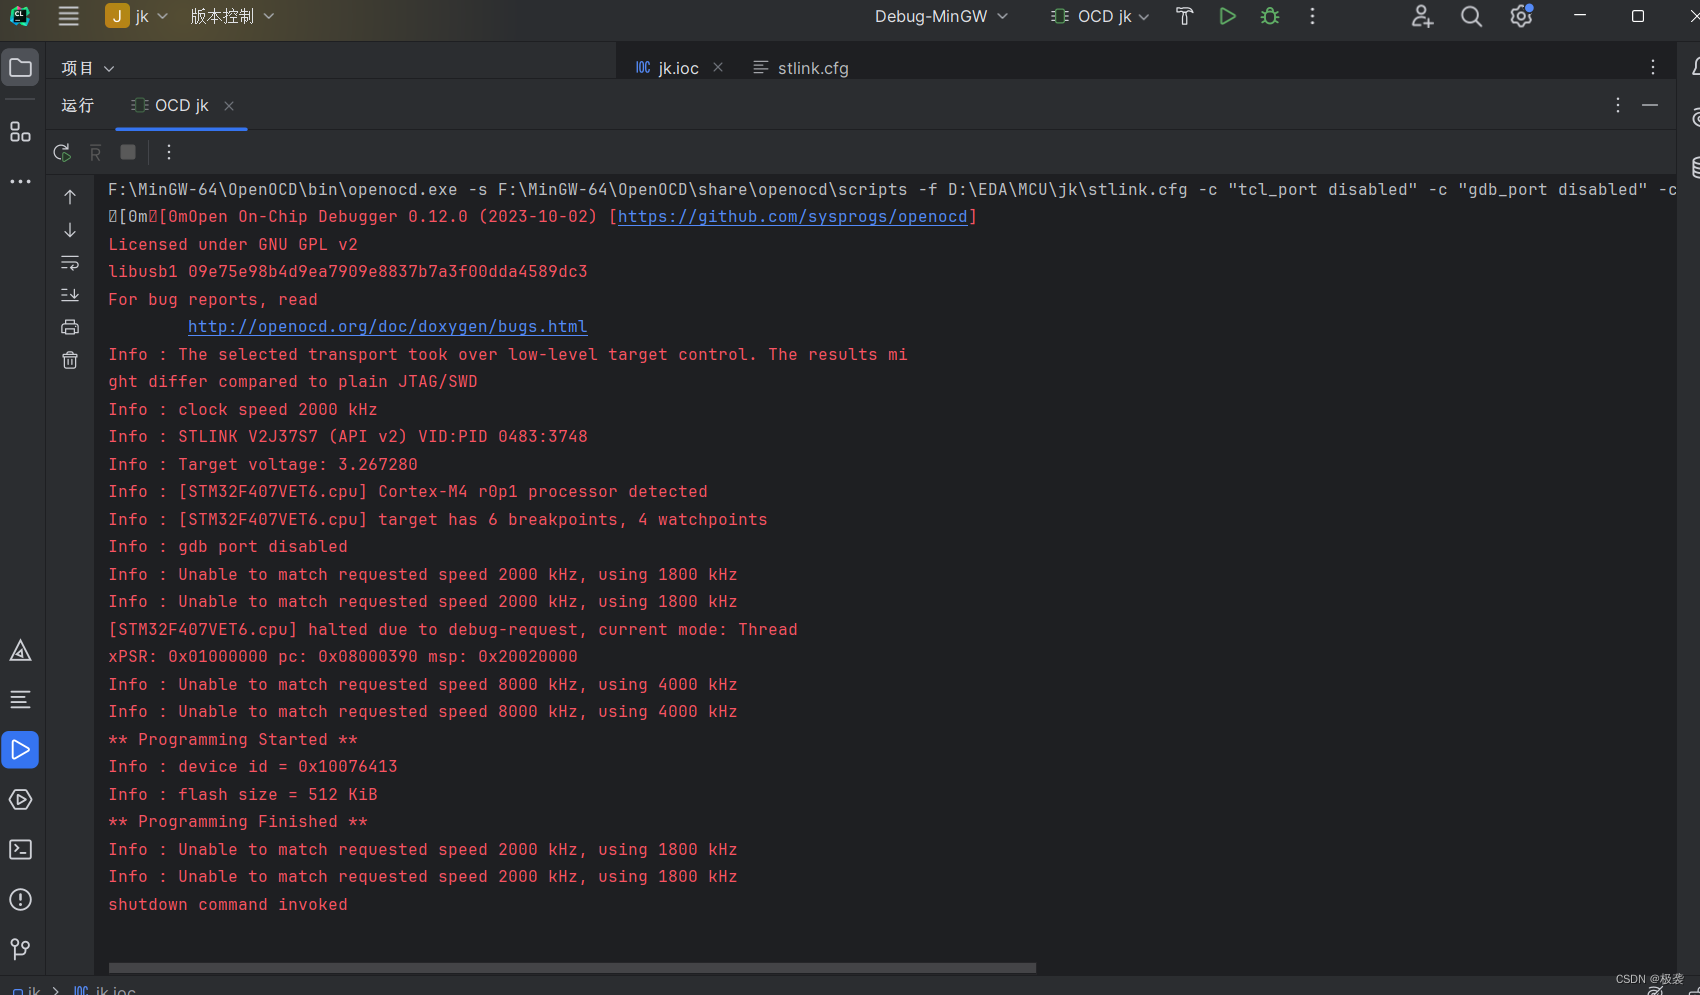Image resolution: width=1700 pixels, height=995 pixels.
Task: Click the 'shutdown command invoked' line
Action: (x=228, y=905)
